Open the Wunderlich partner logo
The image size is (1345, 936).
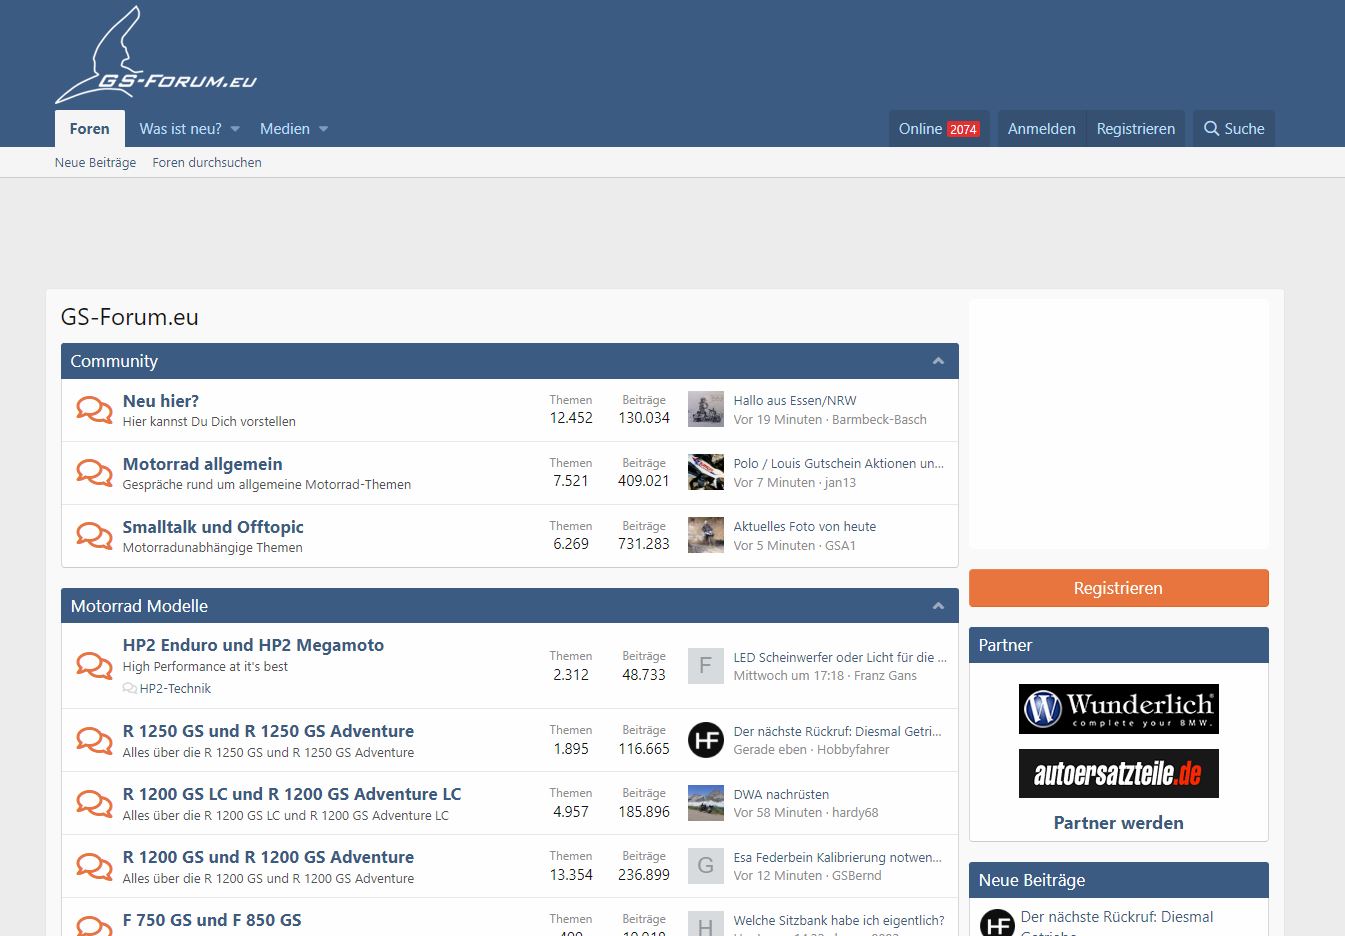pos(1118,709)
